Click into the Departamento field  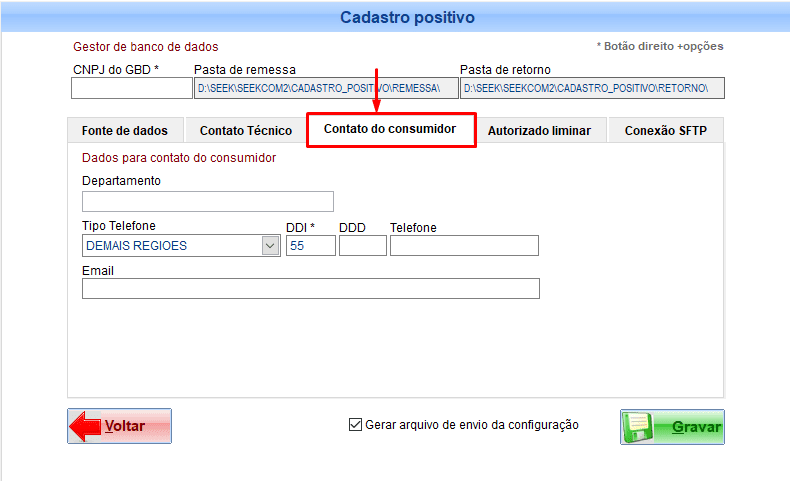click(x=208, y=201)
